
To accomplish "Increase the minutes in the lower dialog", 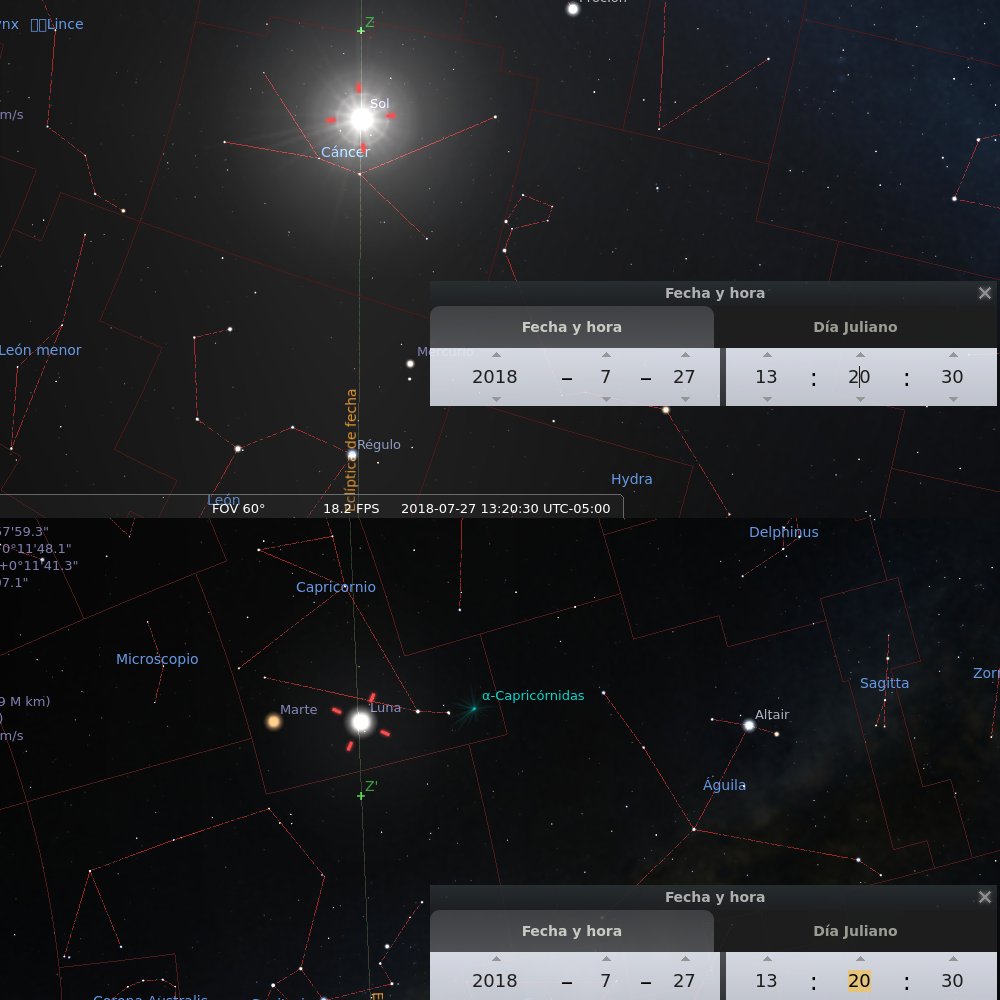I will 860,959.
